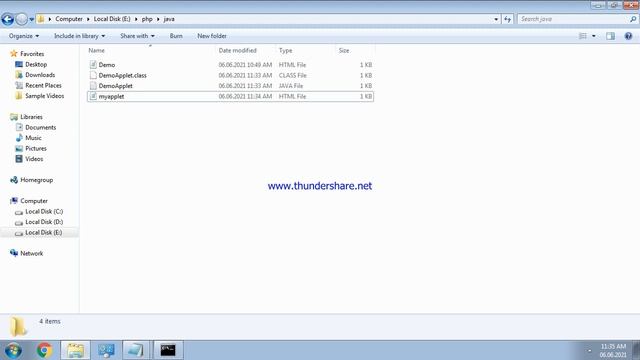The height and width of the screenshot is (360, 640).
Task: Open the Command Prompt taskbar window
Action: 168,350
